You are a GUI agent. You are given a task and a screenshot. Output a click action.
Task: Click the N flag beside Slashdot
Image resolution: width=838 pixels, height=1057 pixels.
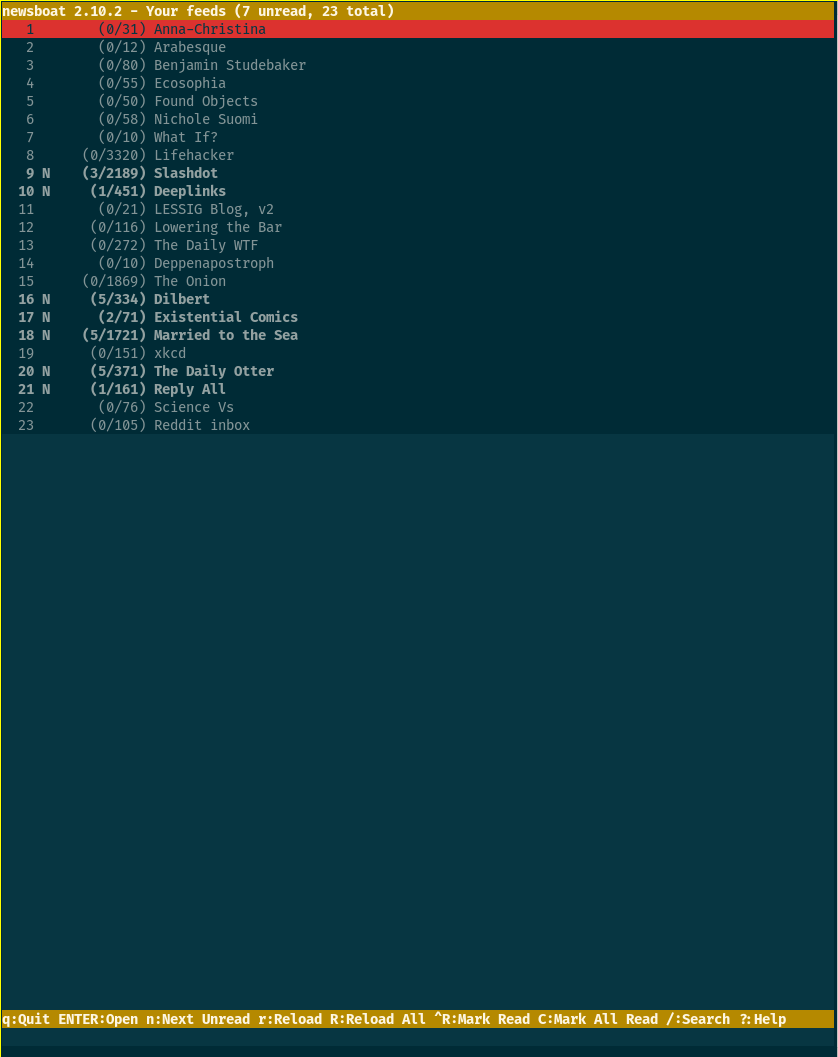pos(46,173)
